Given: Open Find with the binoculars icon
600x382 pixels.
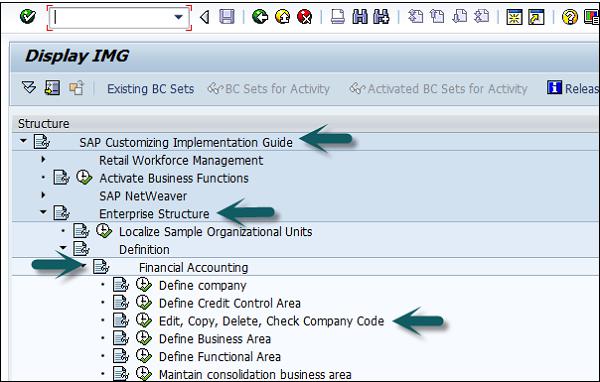Looking at the screenshot, I should [360, 17].
